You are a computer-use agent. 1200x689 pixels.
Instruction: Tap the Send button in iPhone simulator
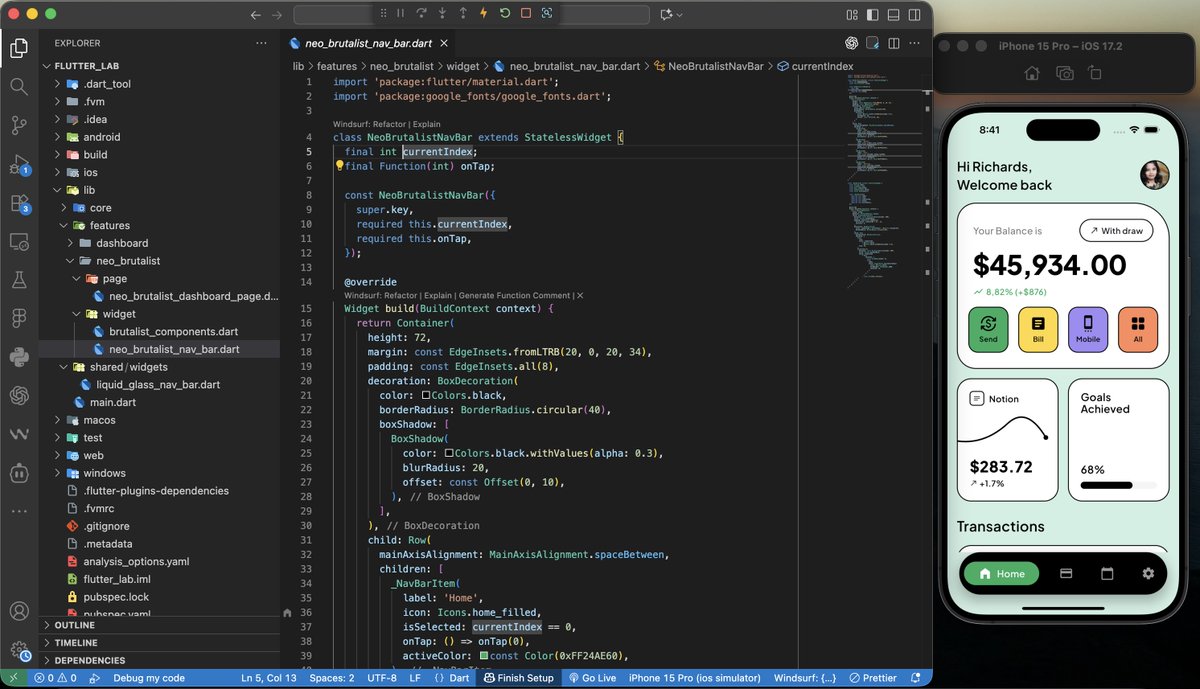pyautogui.click(x=988, y=329)
